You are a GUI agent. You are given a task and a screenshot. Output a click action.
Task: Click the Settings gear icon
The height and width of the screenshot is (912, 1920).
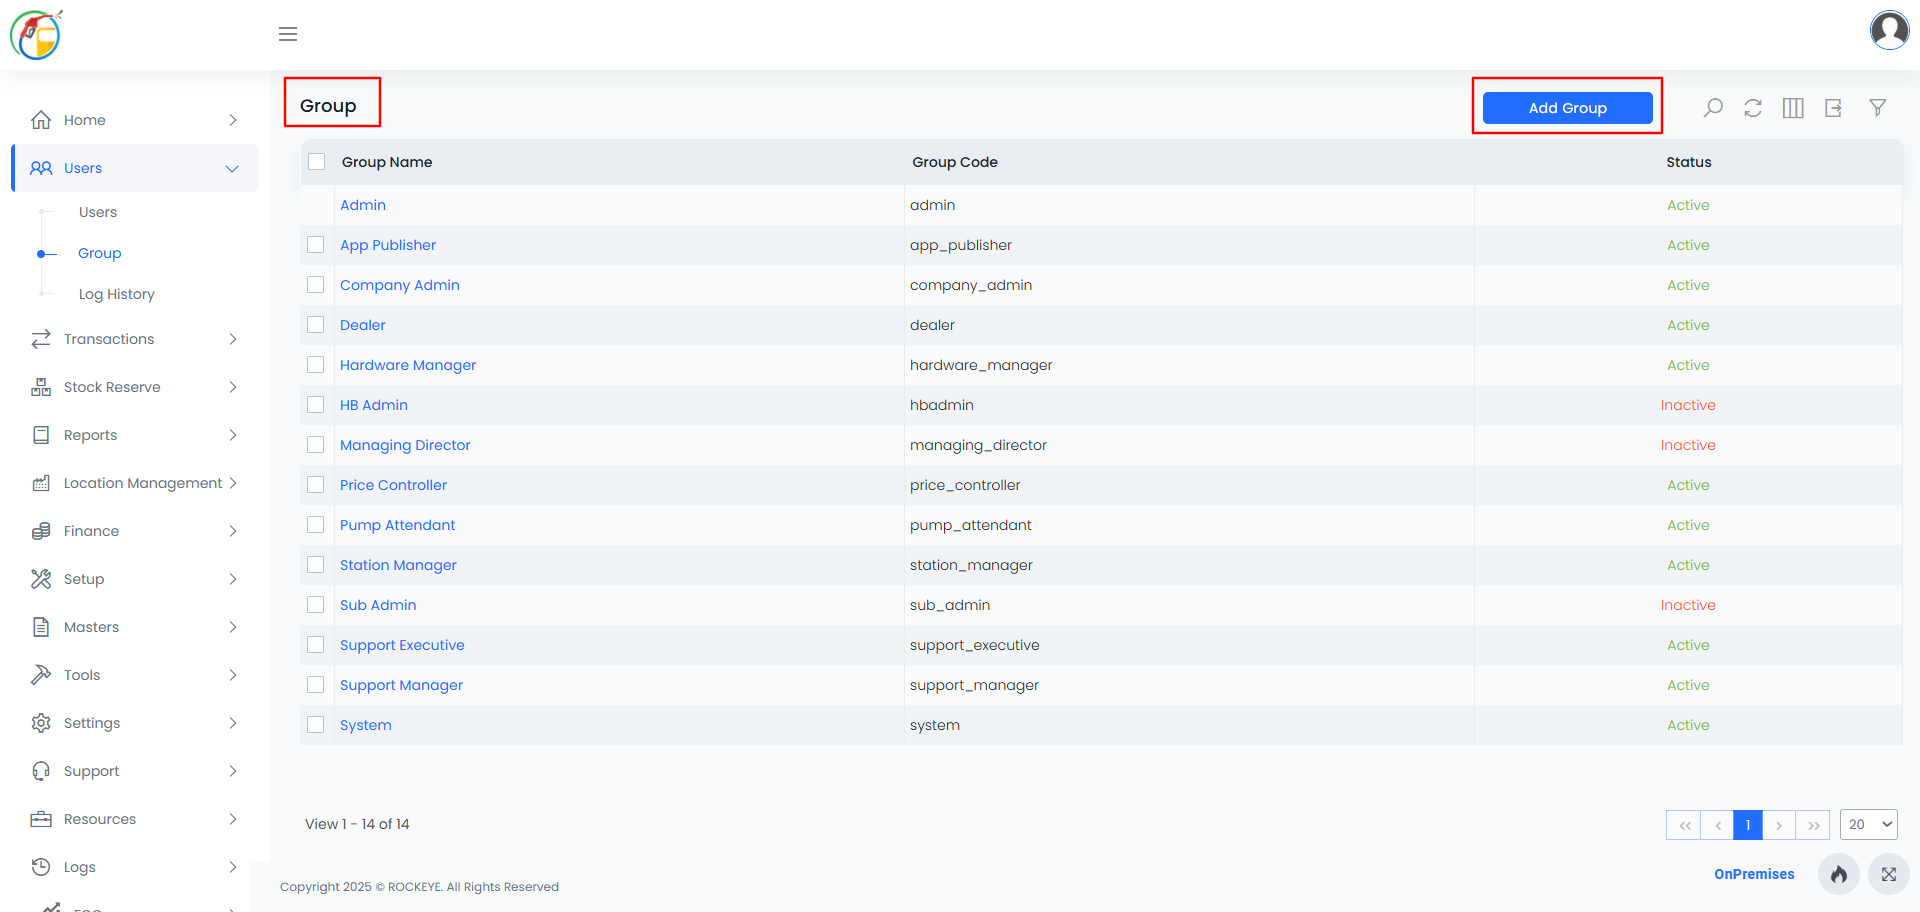(41, 723)
